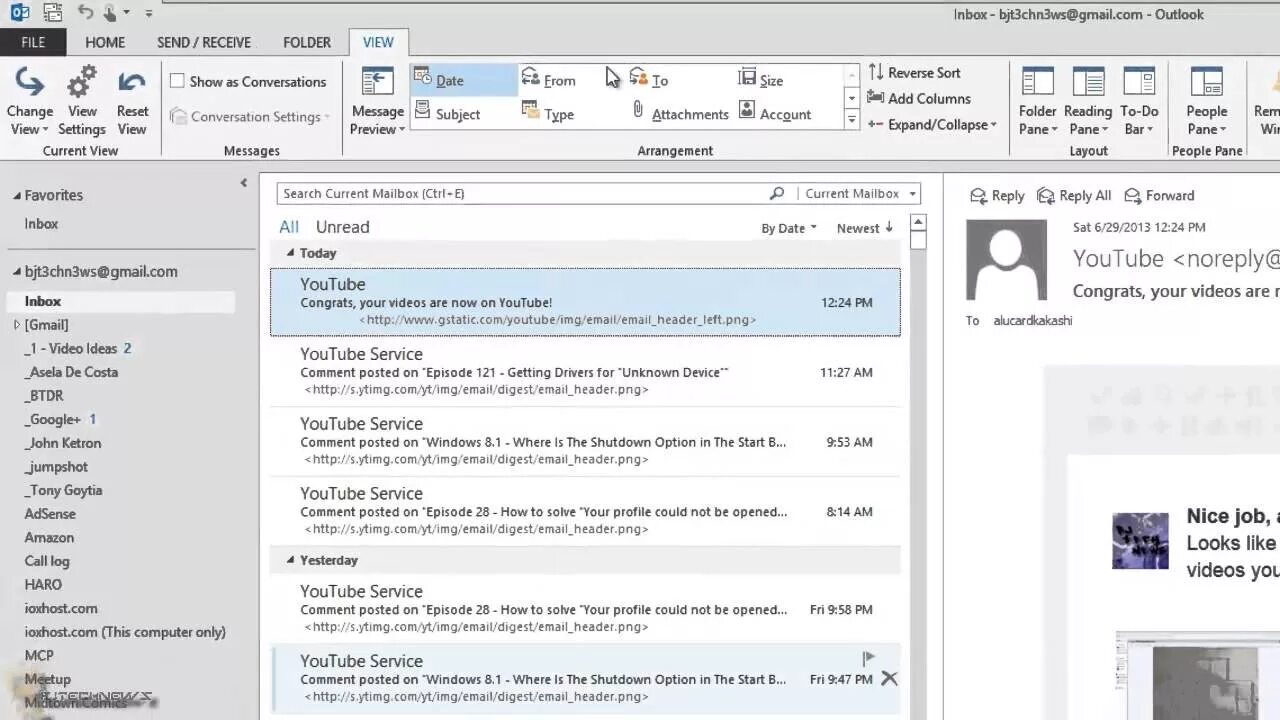Arrange messages by From
The width and height of the screenshot is (1280, 720).
548,80
